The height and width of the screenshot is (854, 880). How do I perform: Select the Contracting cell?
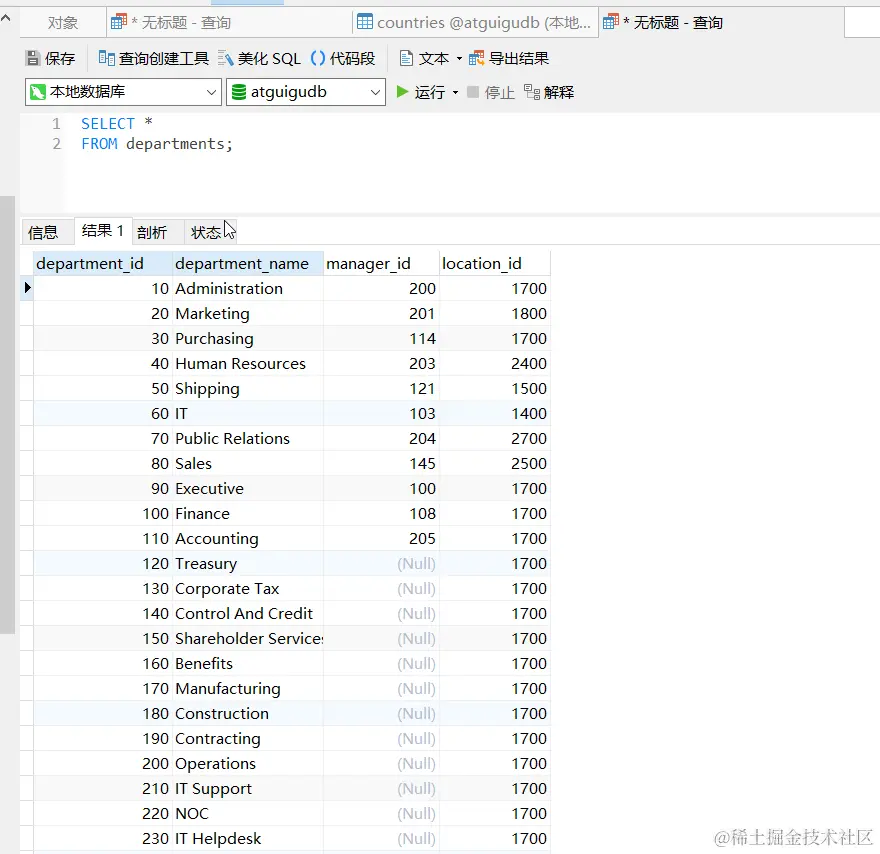pos(248,738)
